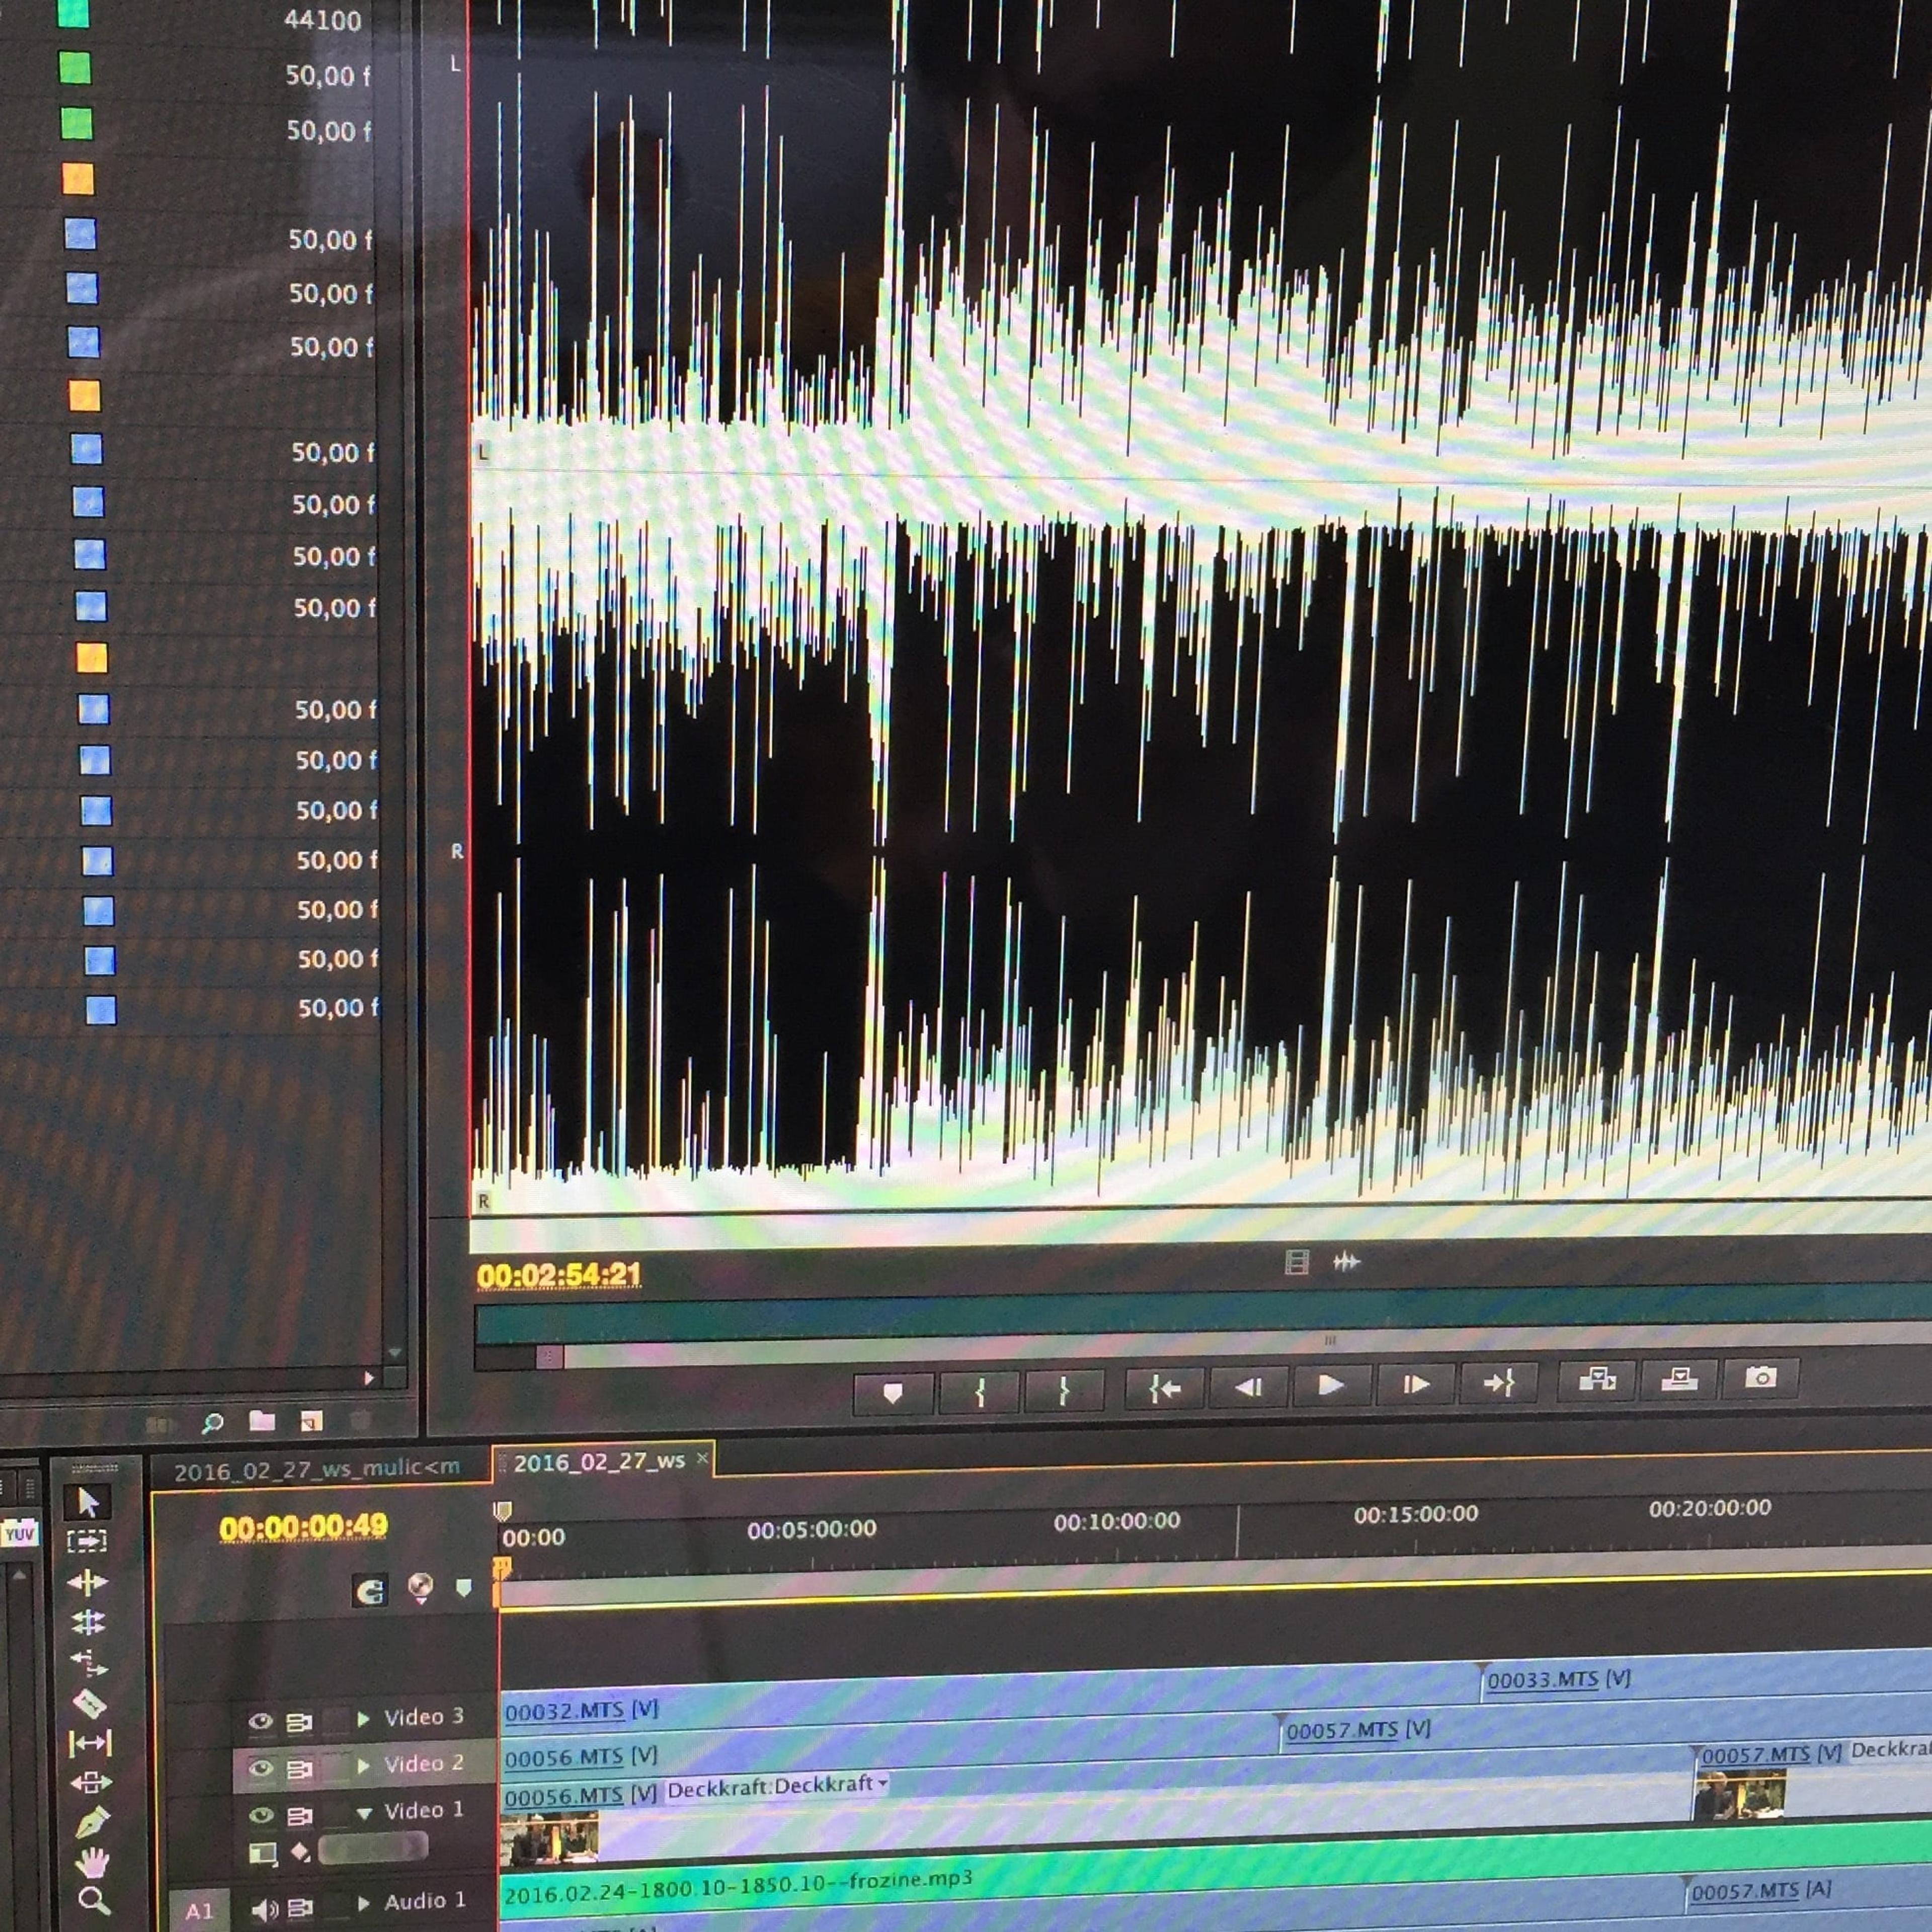Click the YUV icon at left edge

coord(18,1533)
